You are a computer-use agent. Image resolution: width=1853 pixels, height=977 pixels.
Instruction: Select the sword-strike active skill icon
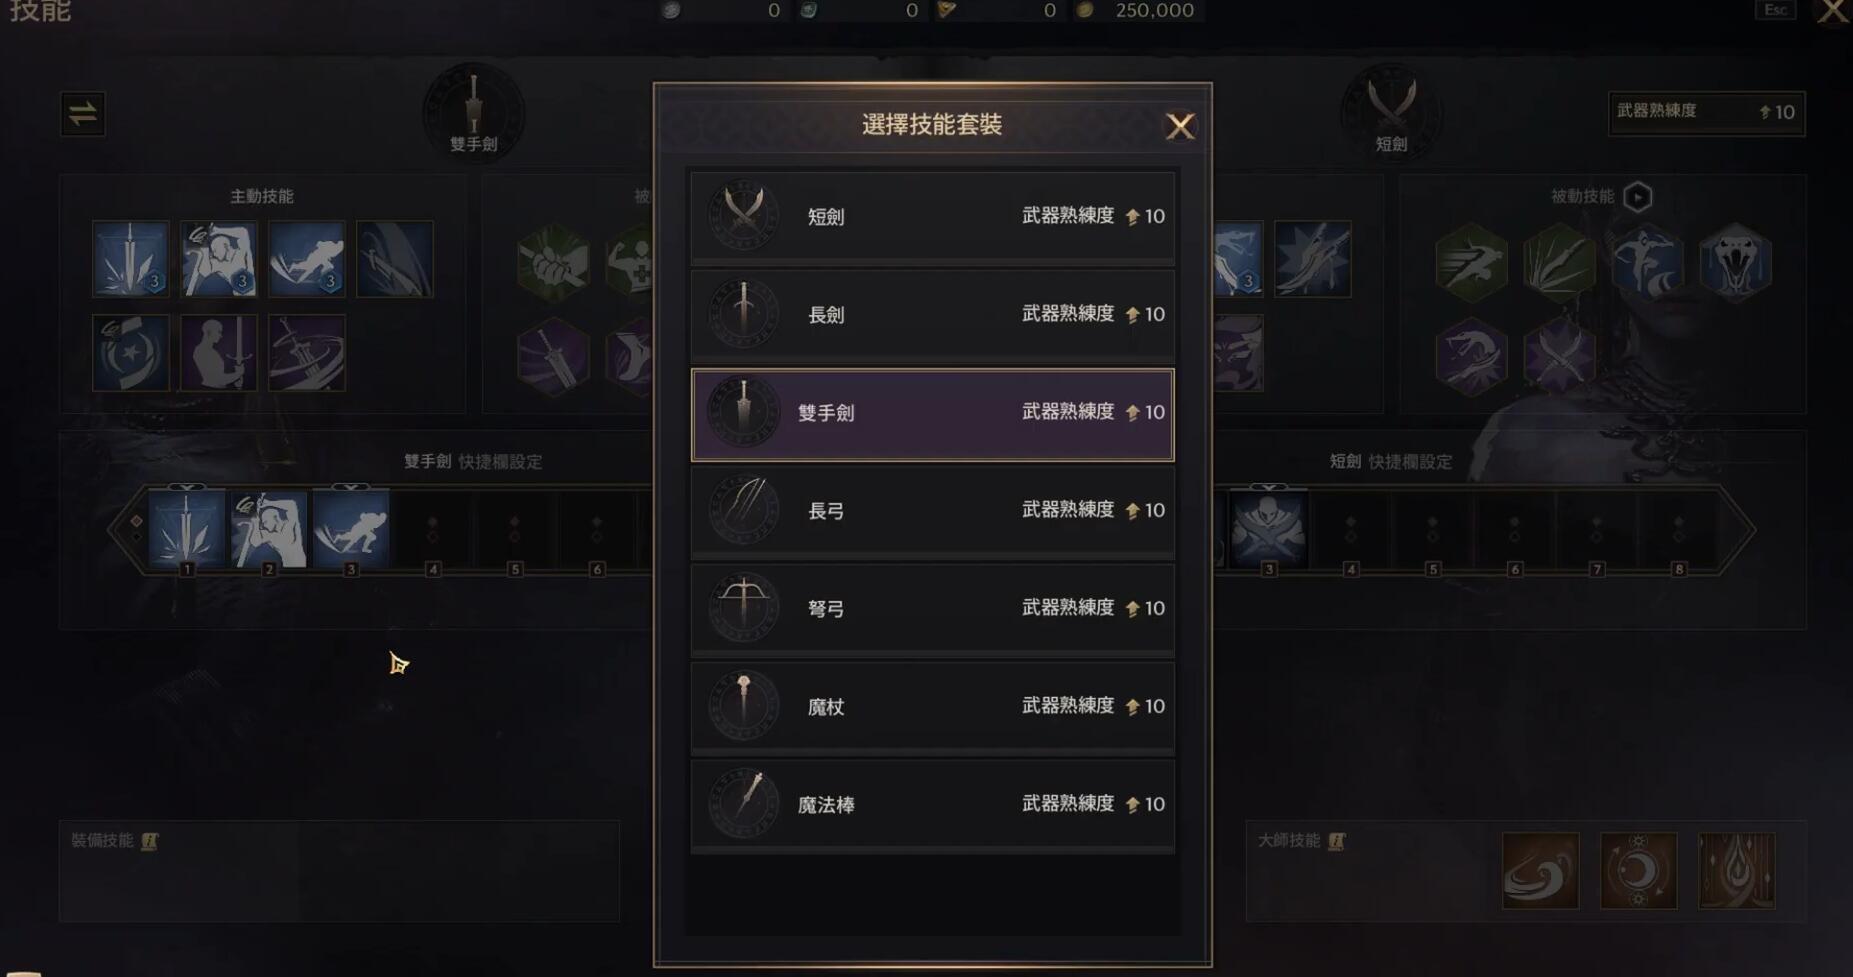tap(131, 259)
